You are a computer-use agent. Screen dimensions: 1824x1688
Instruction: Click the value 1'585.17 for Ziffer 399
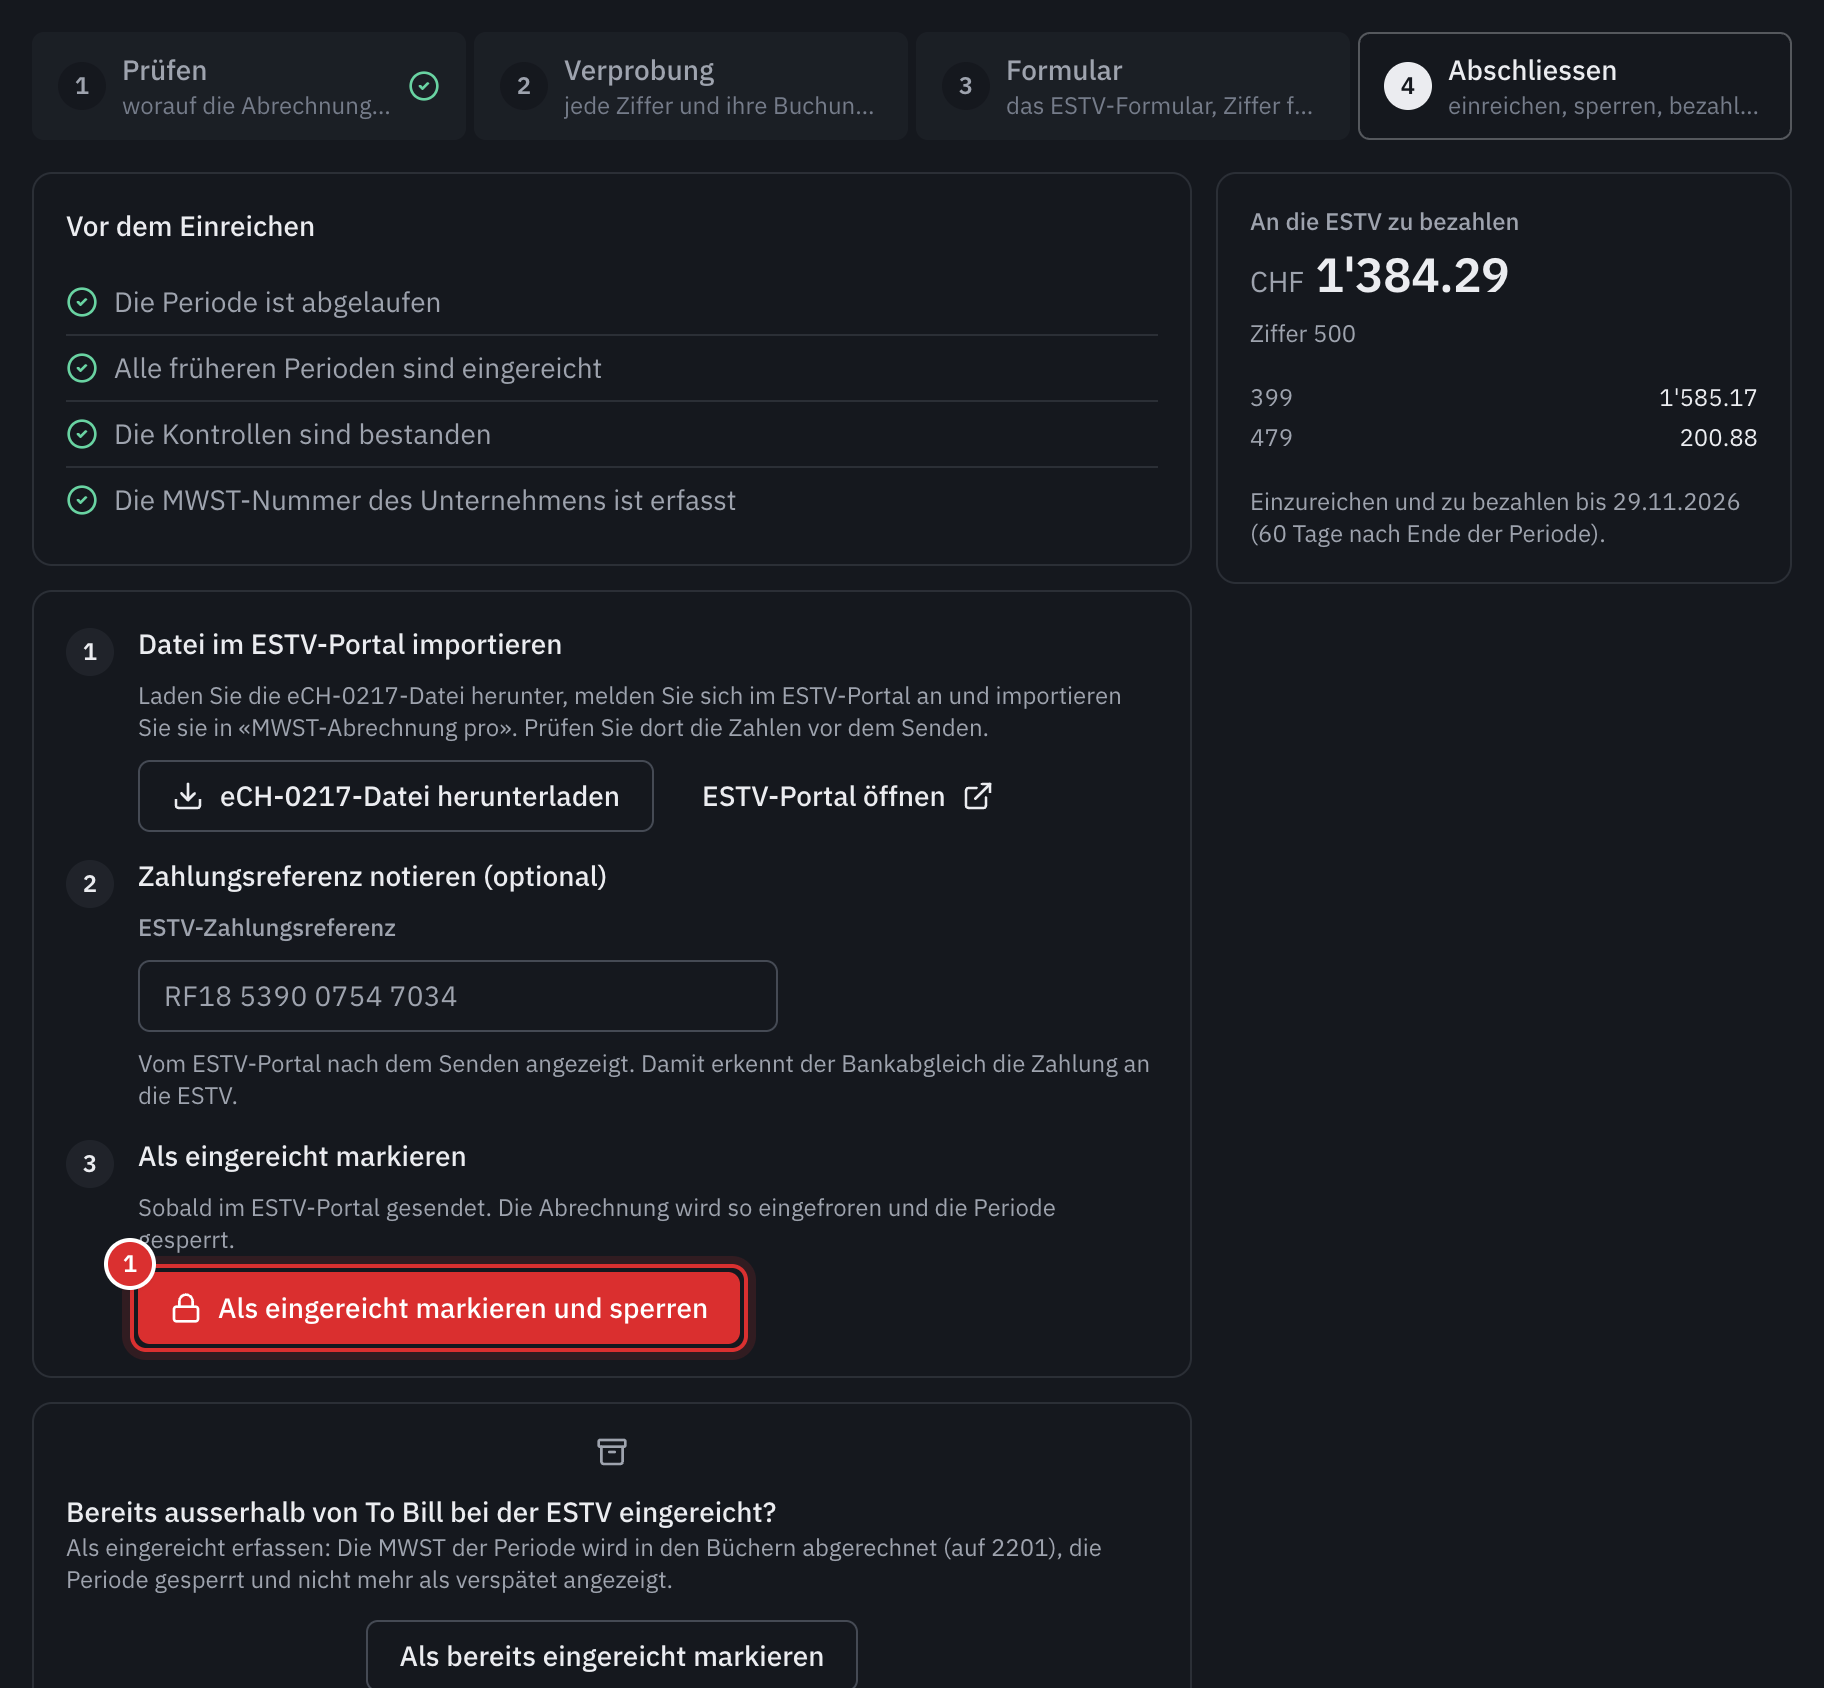coord(1708,398)
